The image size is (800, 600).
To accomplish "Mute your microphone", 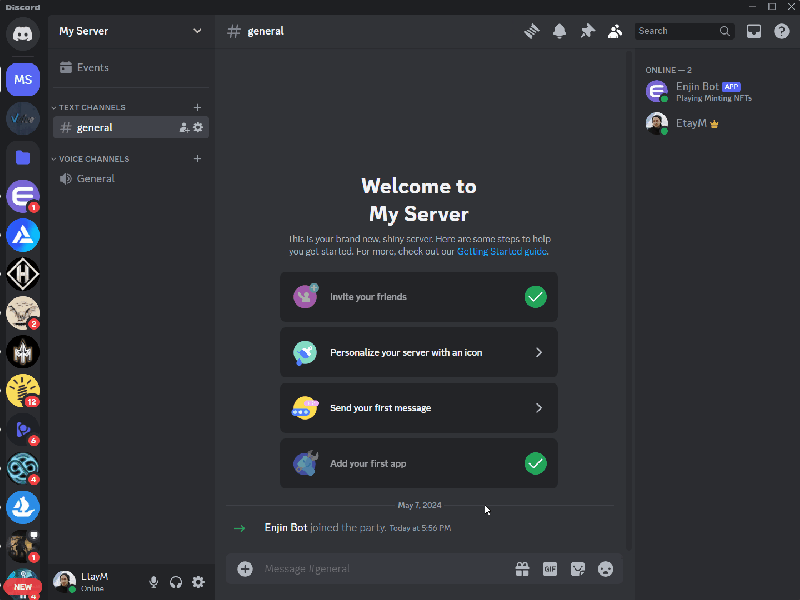I will 153,581.
